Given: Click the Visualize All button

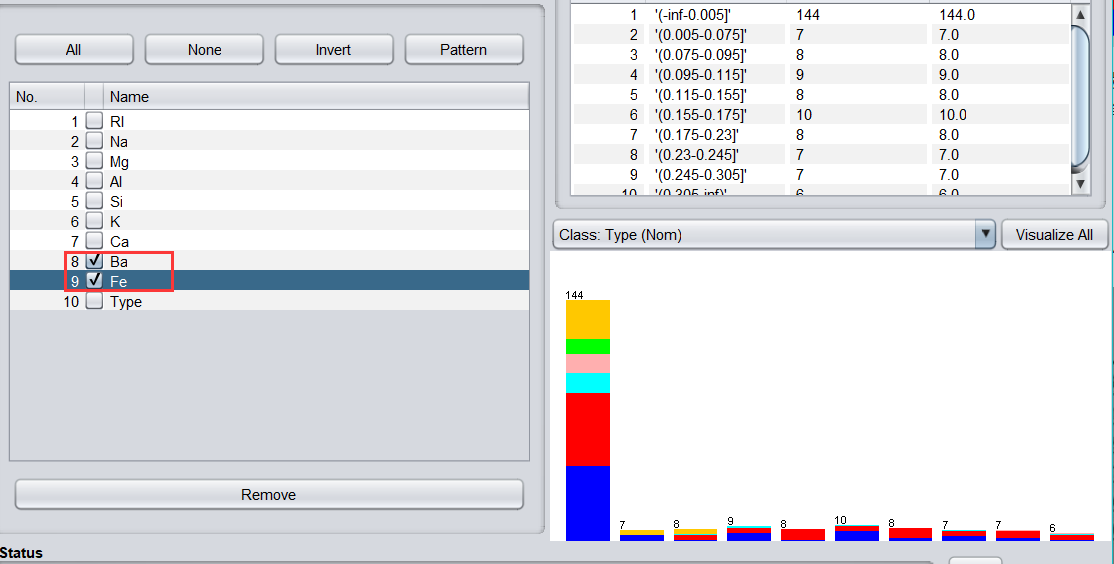Looking at the screenshot, I should [1054, 234].
